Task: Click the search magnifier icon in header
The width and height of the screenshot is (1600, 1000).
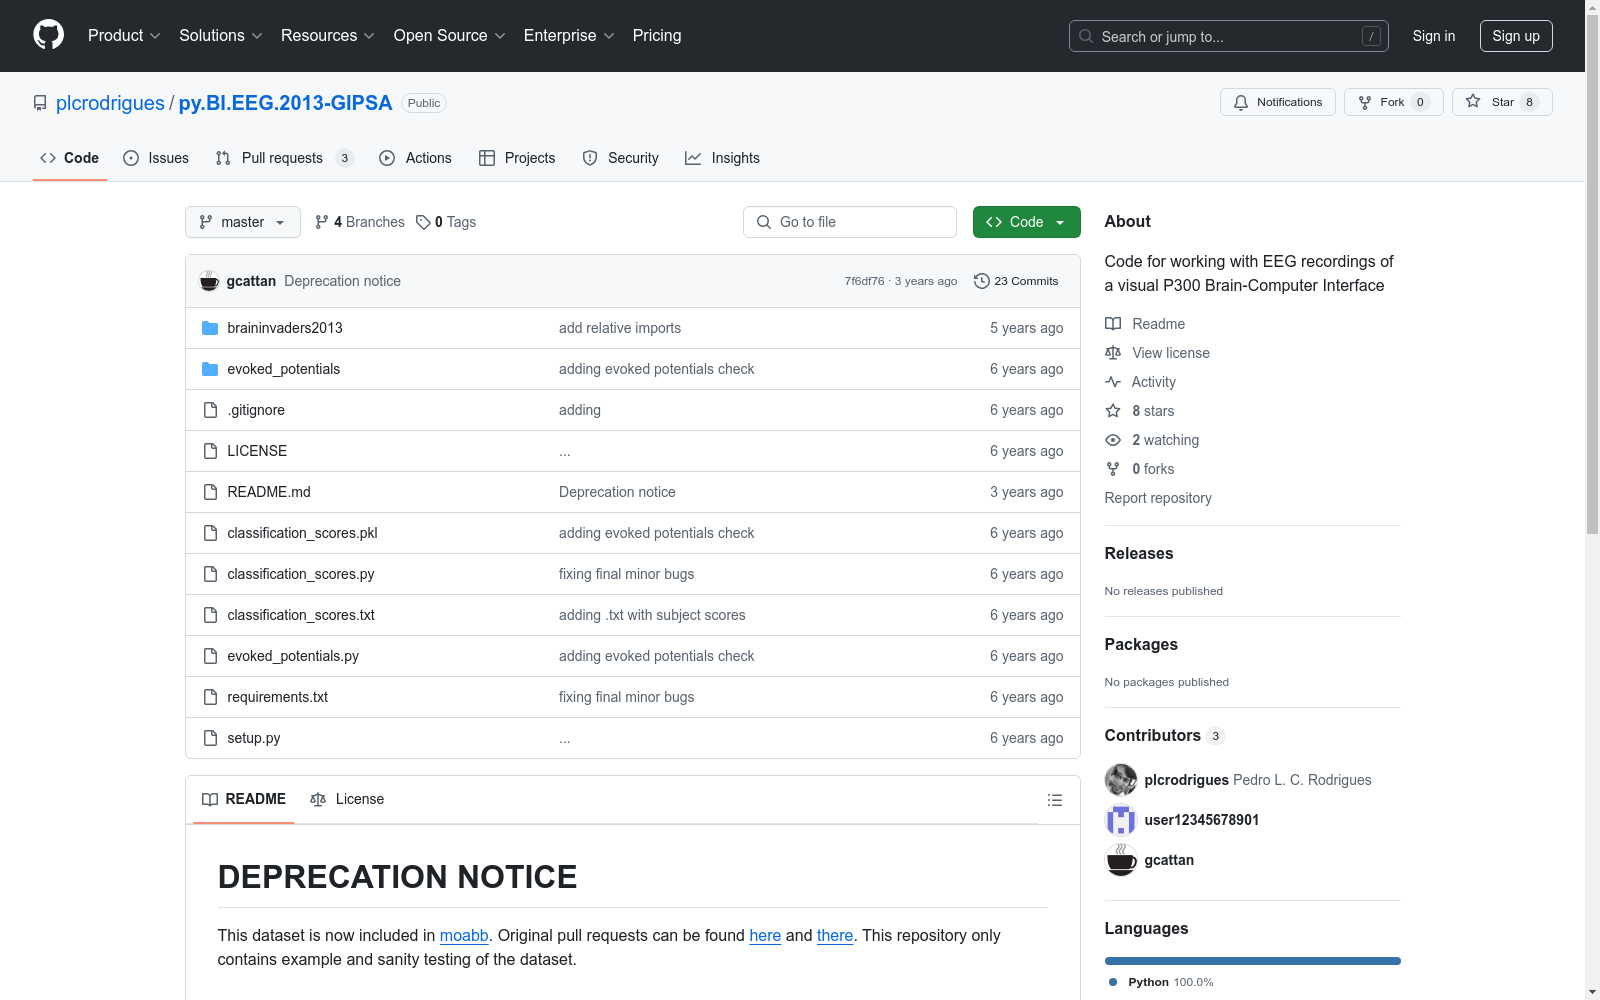Action: tap(1086, 36)
